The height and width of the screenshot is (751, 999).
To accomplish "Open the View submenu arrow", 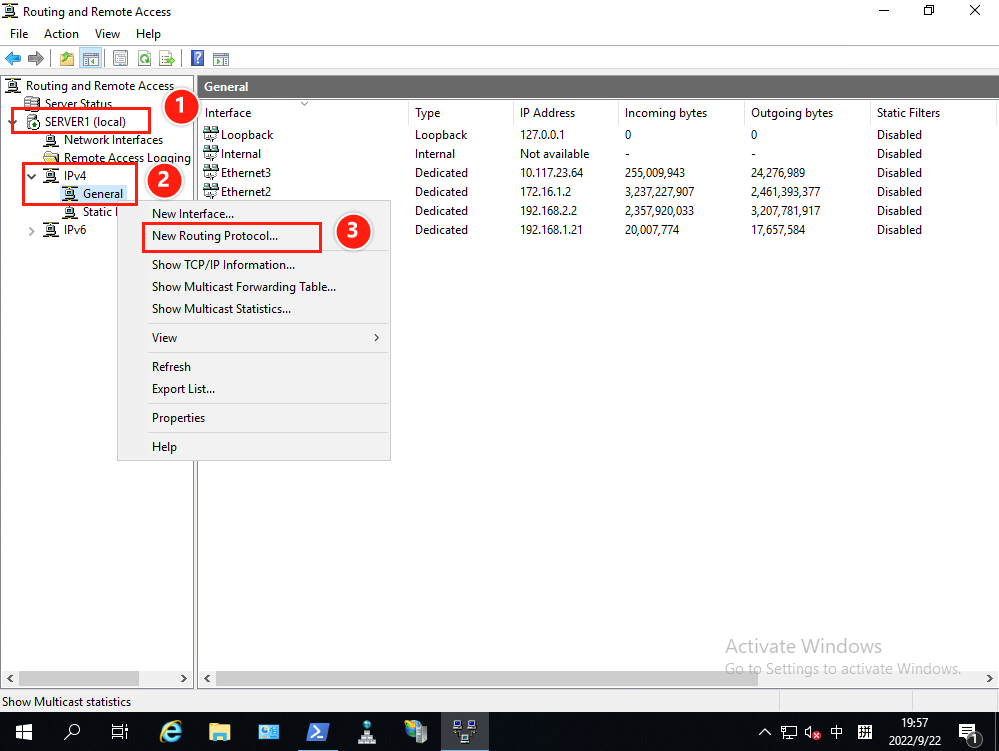I will 377,338.
